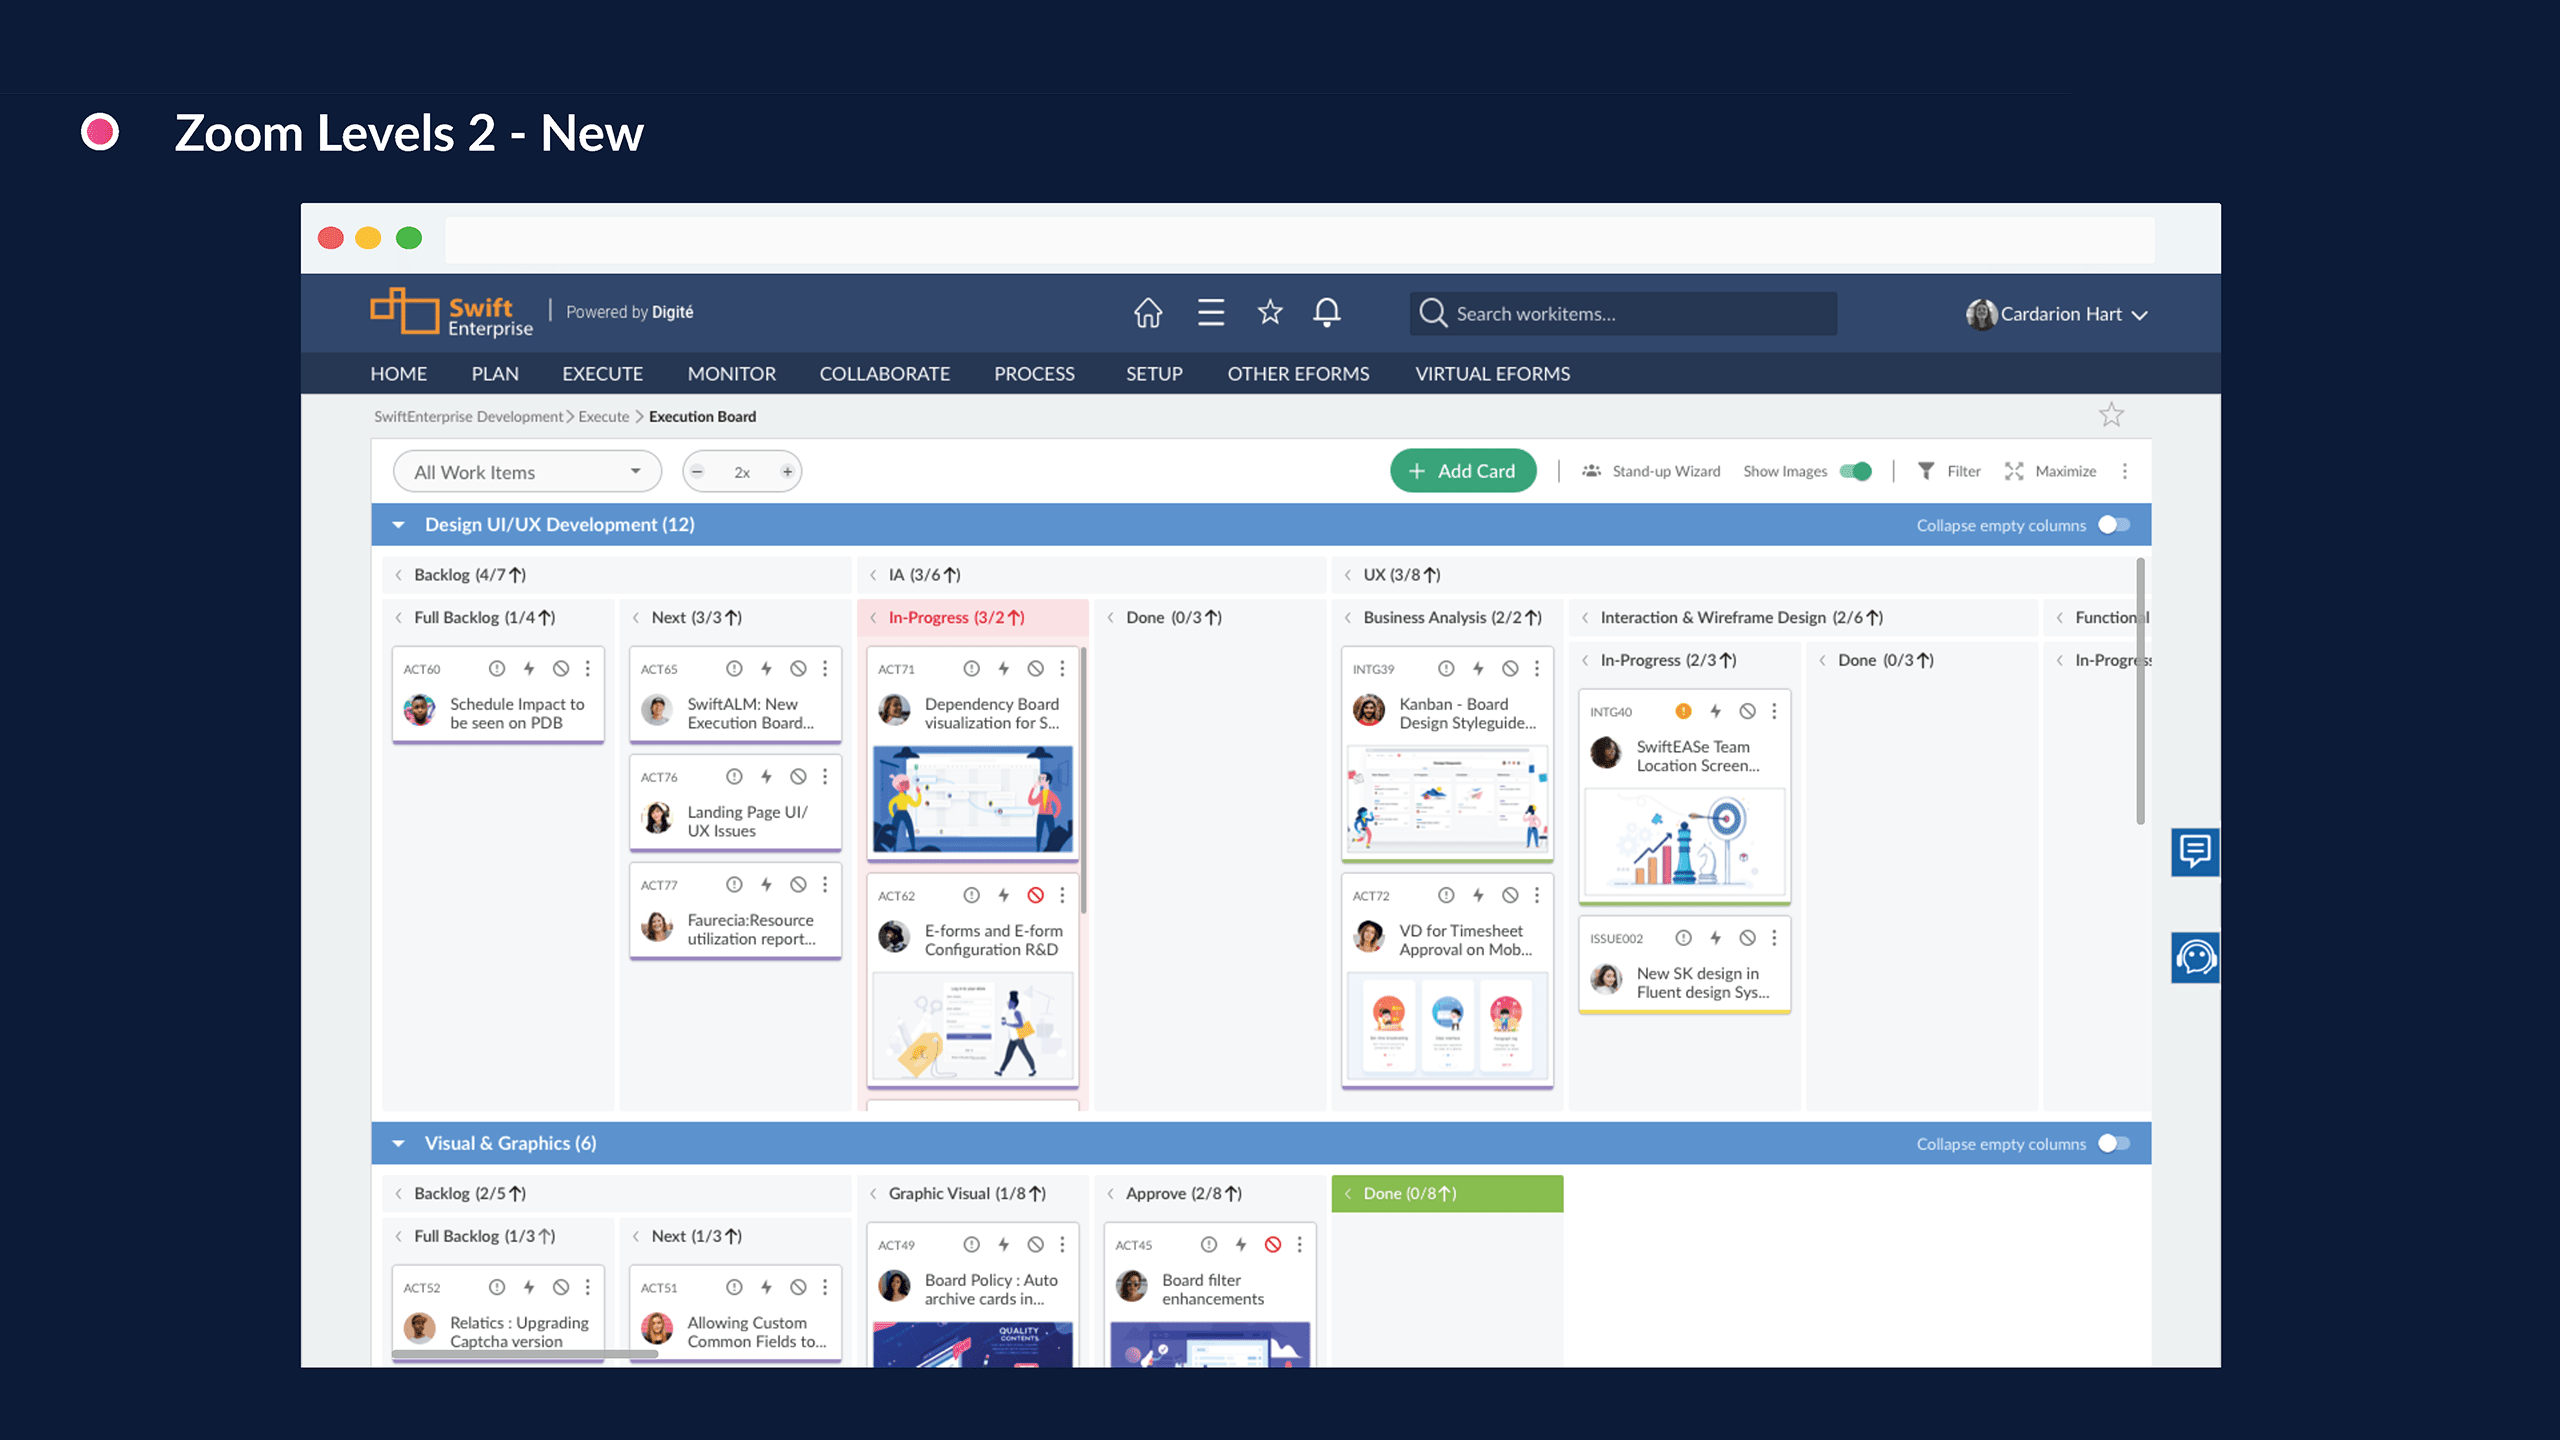
Task: Toggle Collapse empty columns for Design UI/UX Development
Action: click(x=2113, y=524)
